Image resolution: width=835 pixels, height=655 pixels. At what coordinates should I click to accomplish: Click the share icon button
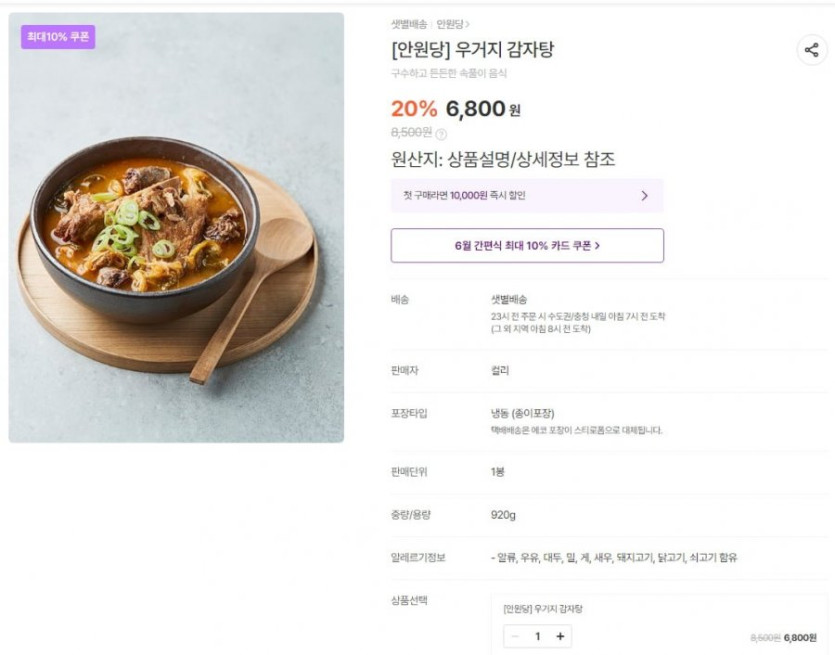click(811, 51)
